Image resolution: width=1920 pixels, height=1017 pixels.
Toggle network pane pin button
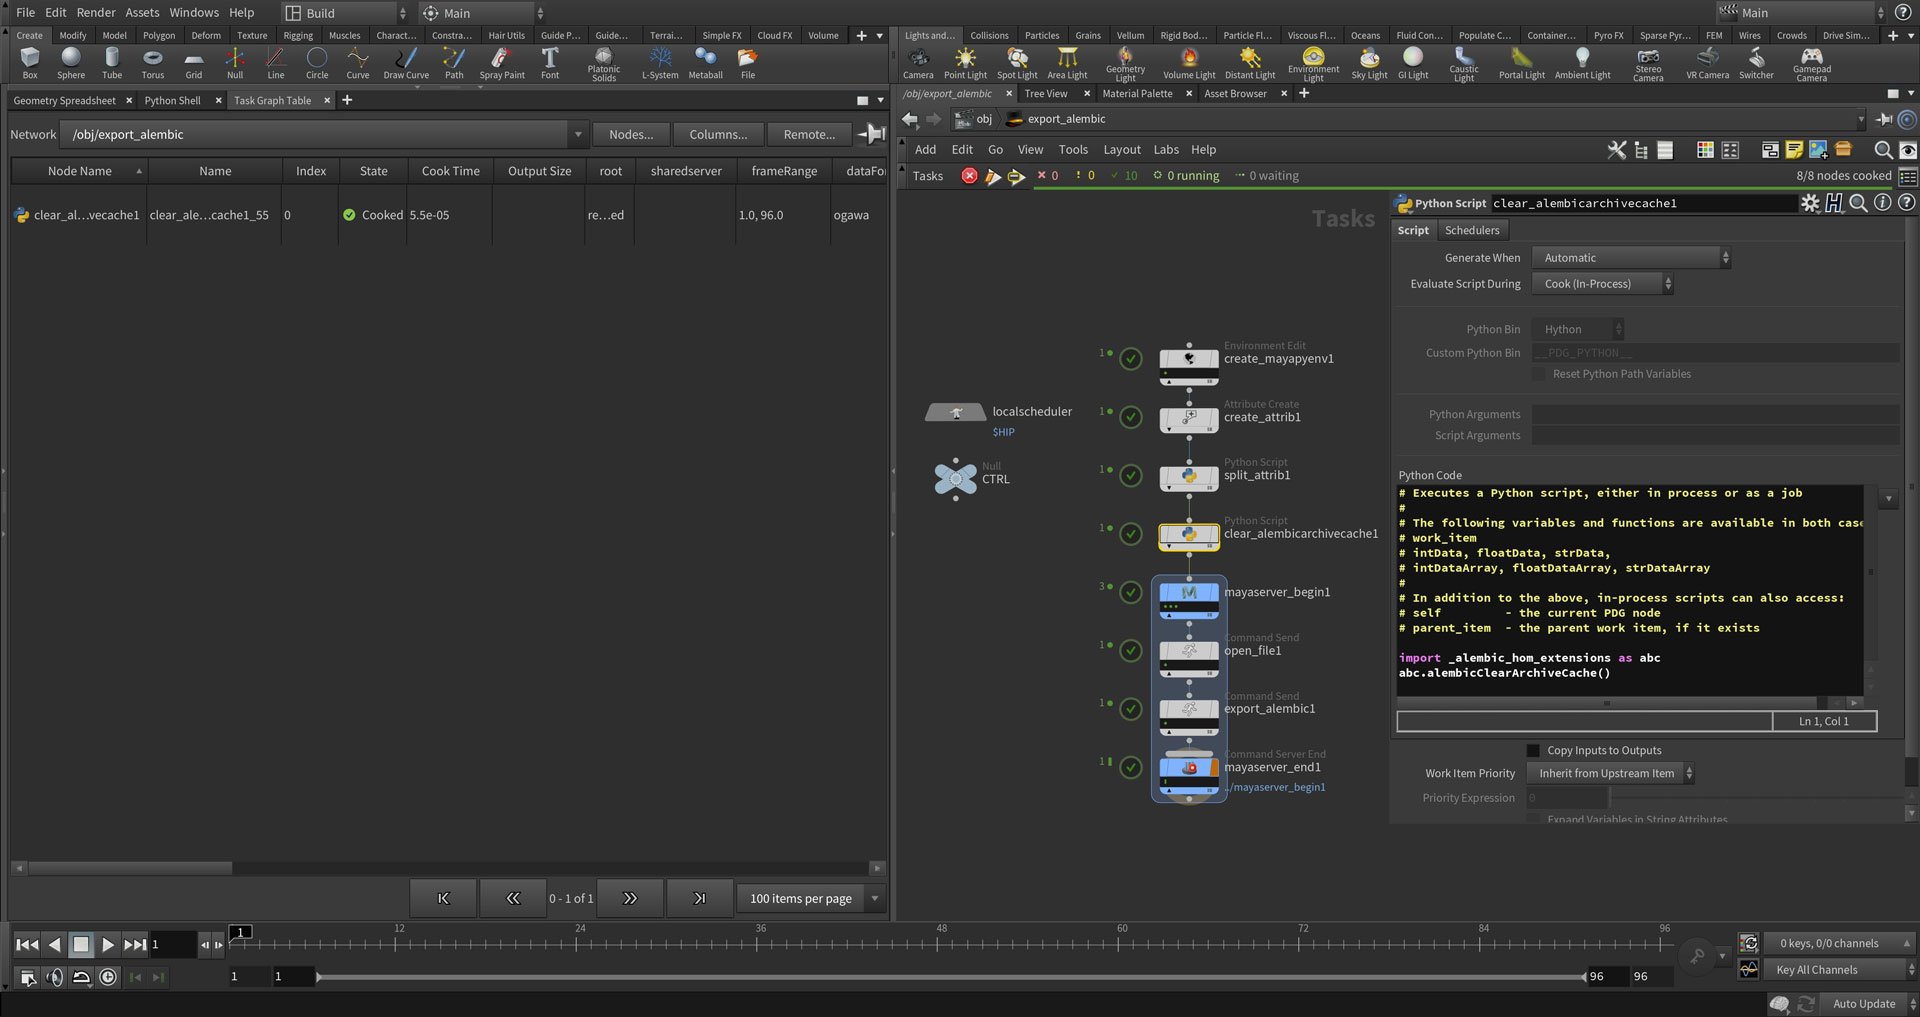point(1884,119)
